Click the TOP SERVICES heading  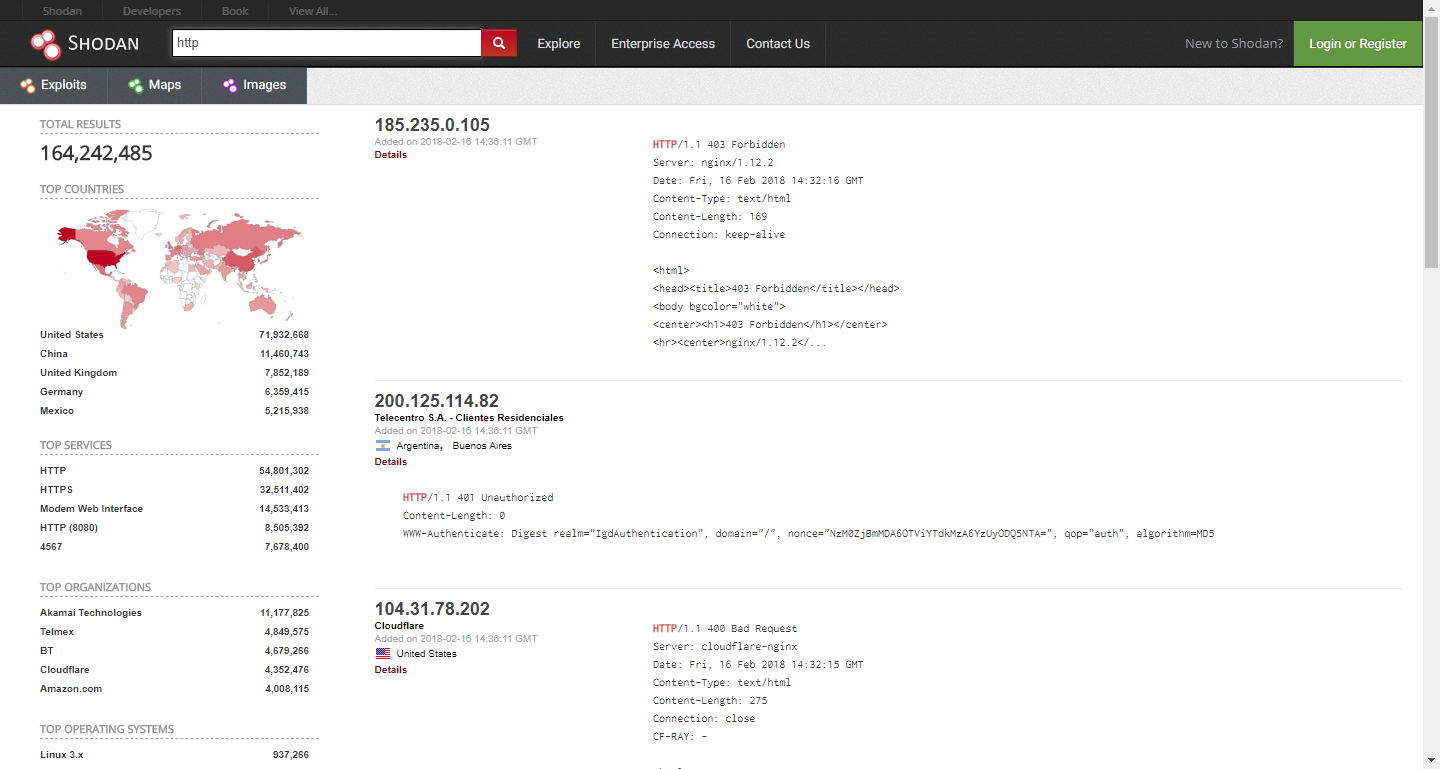[76, 445]
